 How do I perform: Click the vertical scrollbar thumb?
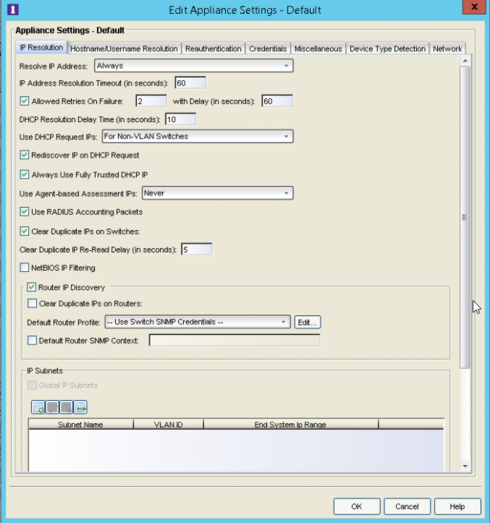(465, 217)
